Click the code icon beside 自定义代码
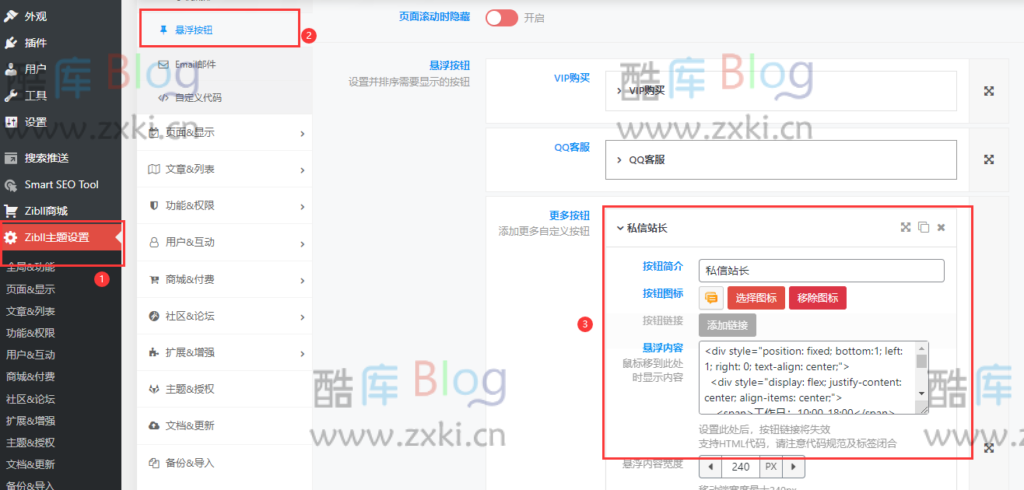The image size is (1024, 490). point(163,98)
